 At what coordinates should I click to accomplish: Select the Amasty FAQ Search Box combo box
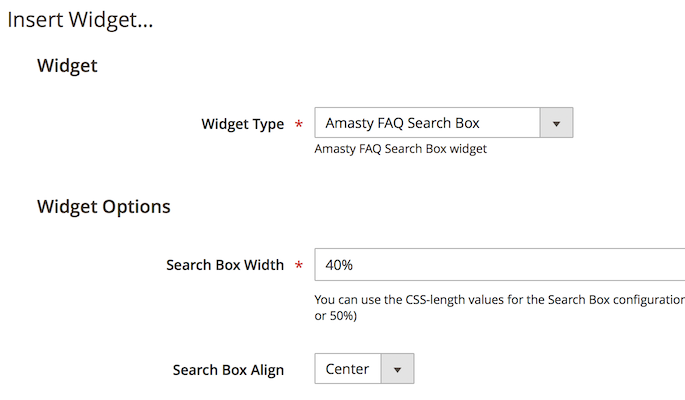point(444,123)
